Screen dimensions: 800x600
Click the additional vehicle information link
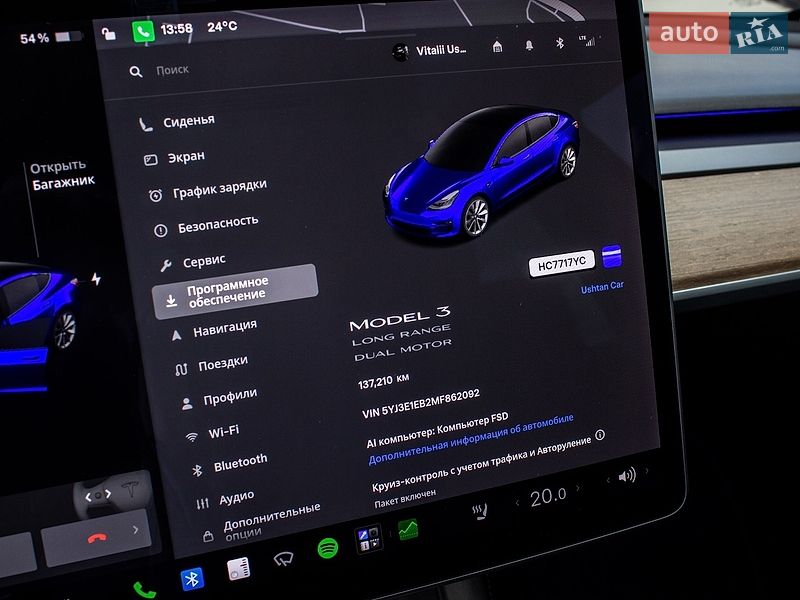coord(470,439)
